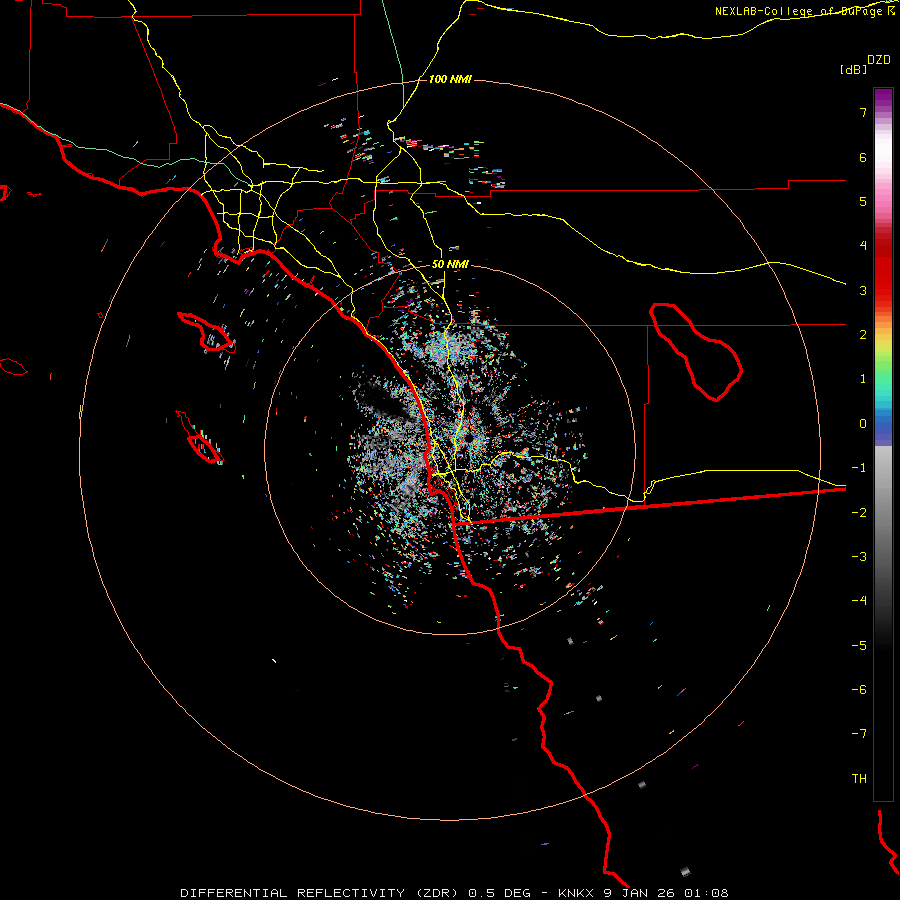The image size is (900, 900).
Task: Click the 6 dB scale tick label
Action: 863,157
